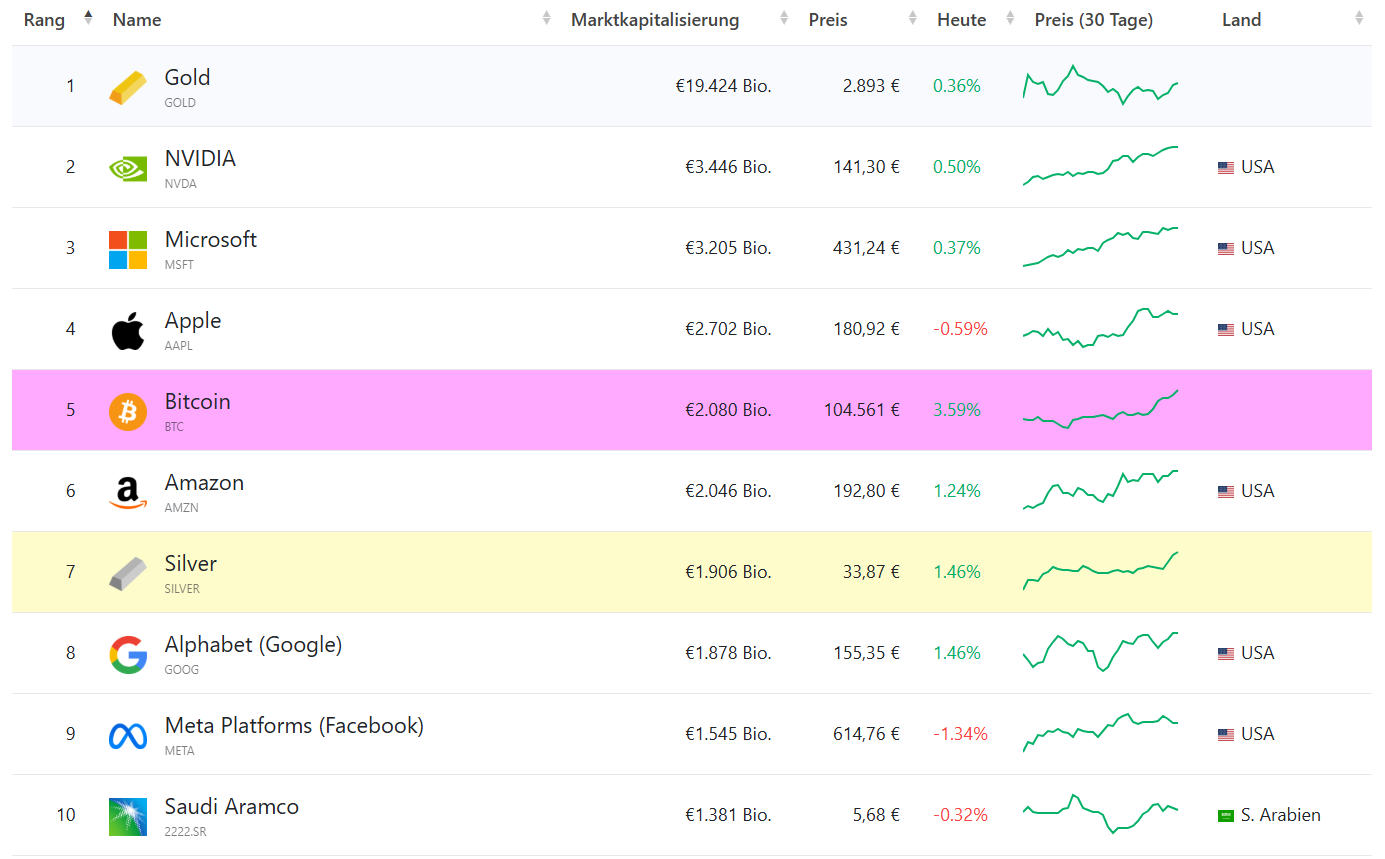Viewport: 1385px width, 859px height.
Task: Click Silver price 33,87 €
Action: click(x=871, y=572)
